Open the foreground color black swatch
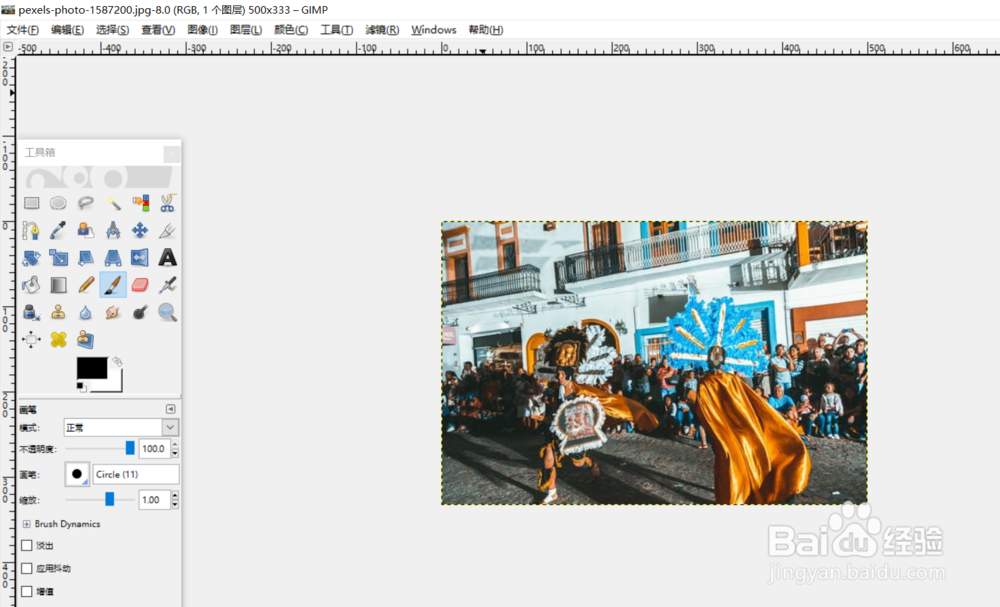 click(x=92, y=368)
